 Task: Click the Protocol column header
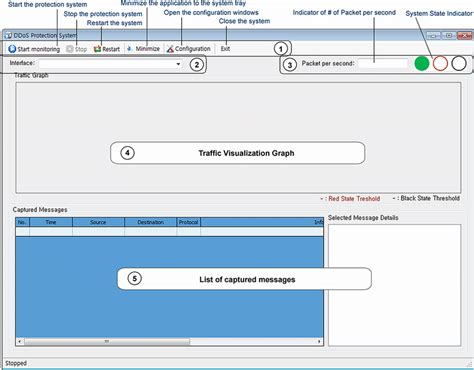(189, 222)
